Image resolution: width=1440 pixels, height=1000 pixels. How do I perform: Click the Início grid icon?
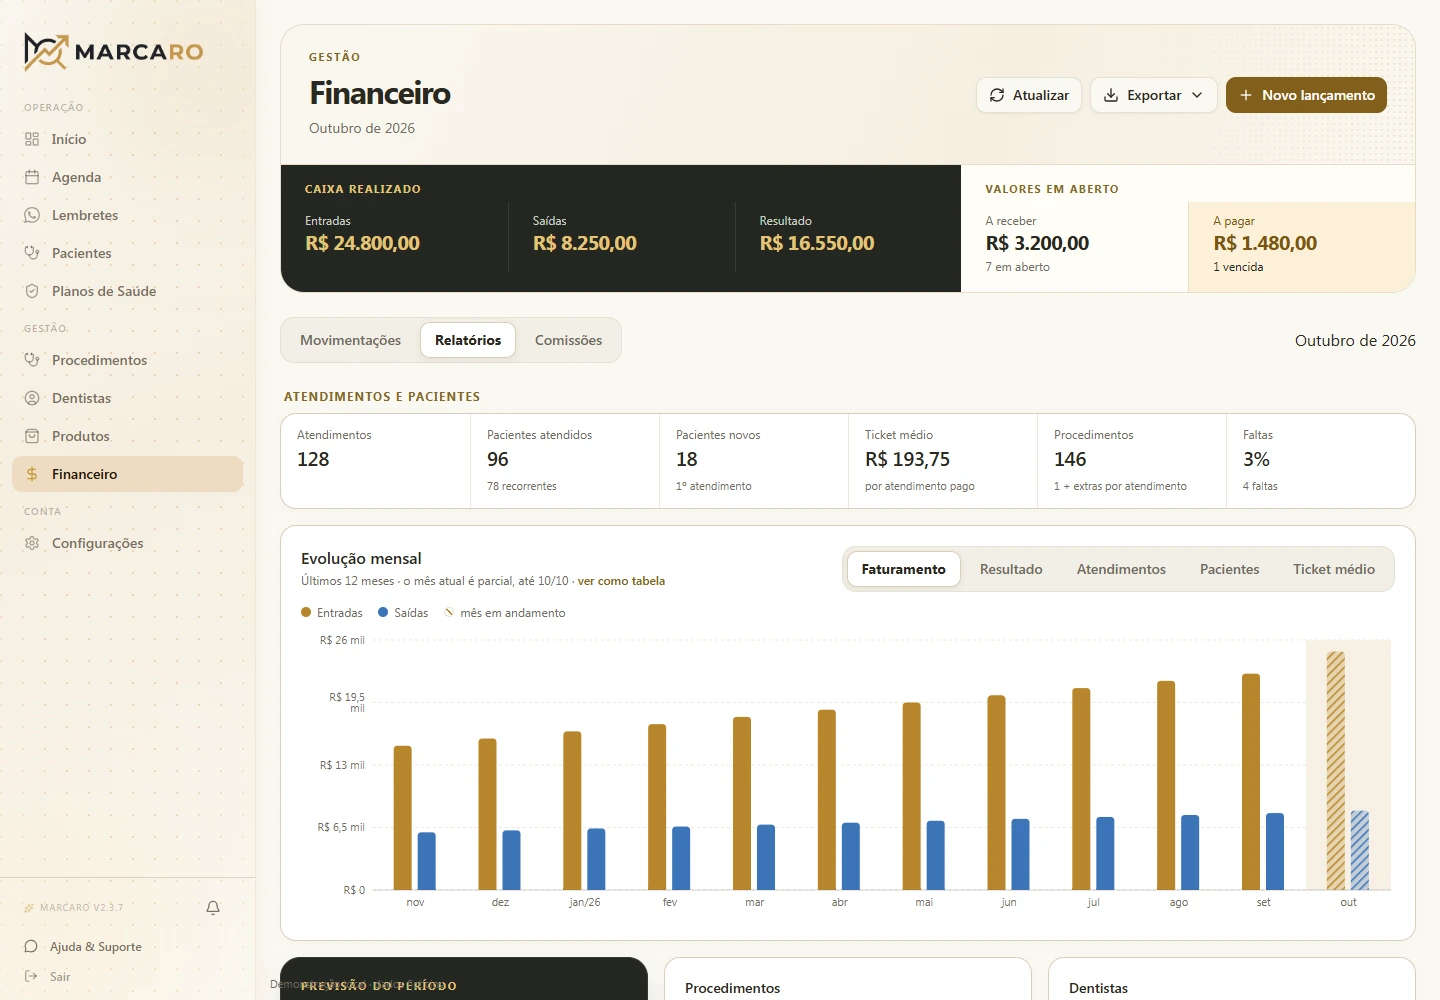(x=32, y=139)
